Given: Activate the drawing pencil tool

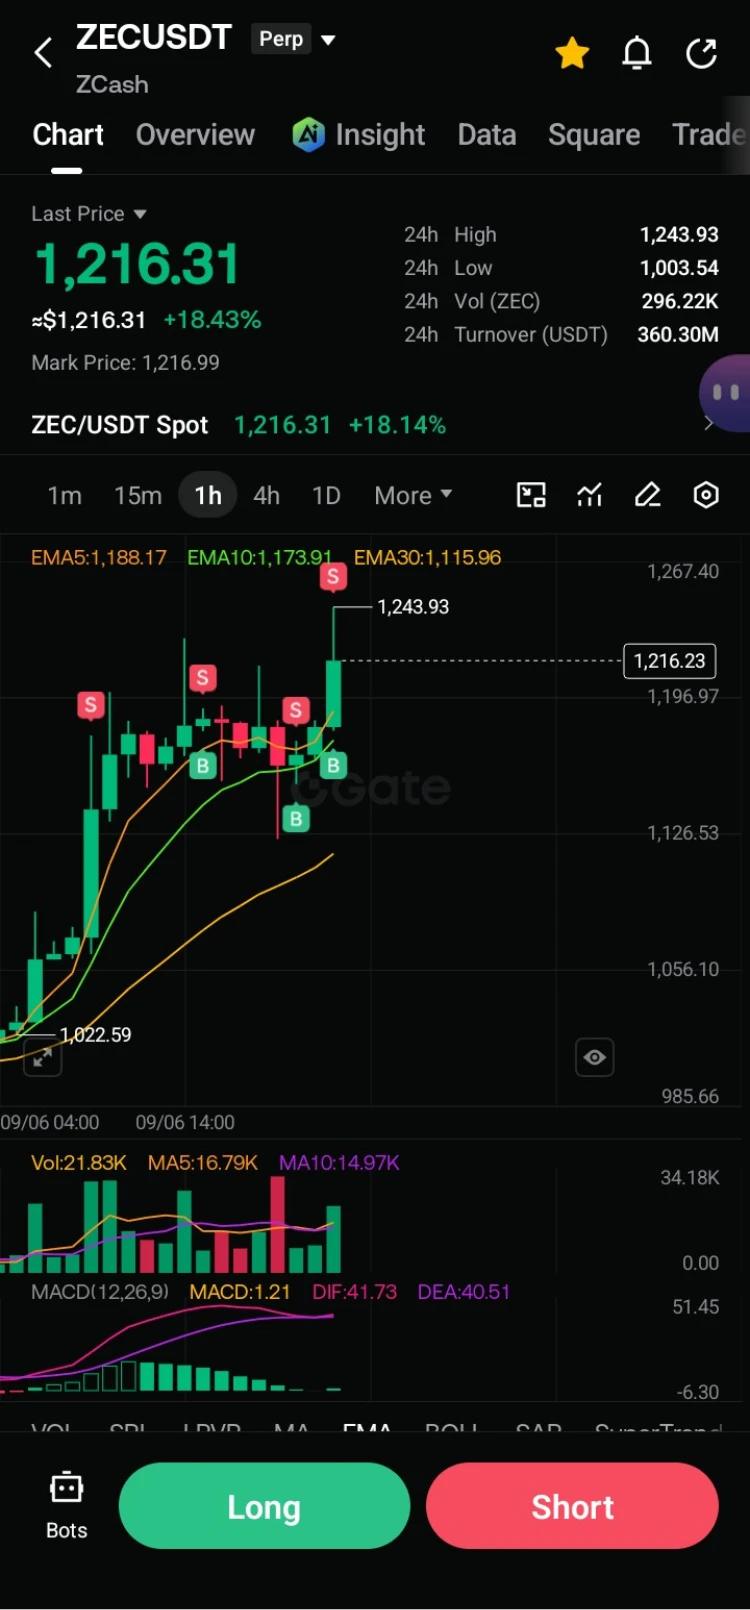Looking at the screenshot, I should click(x=648, y=495).
